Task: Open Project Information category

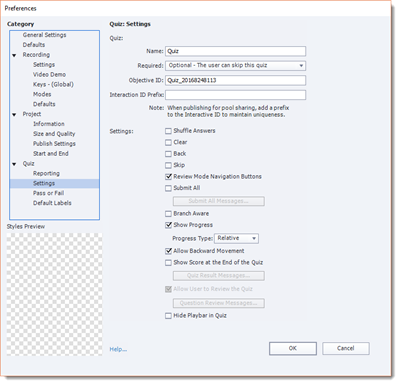Action: (49, 124)
